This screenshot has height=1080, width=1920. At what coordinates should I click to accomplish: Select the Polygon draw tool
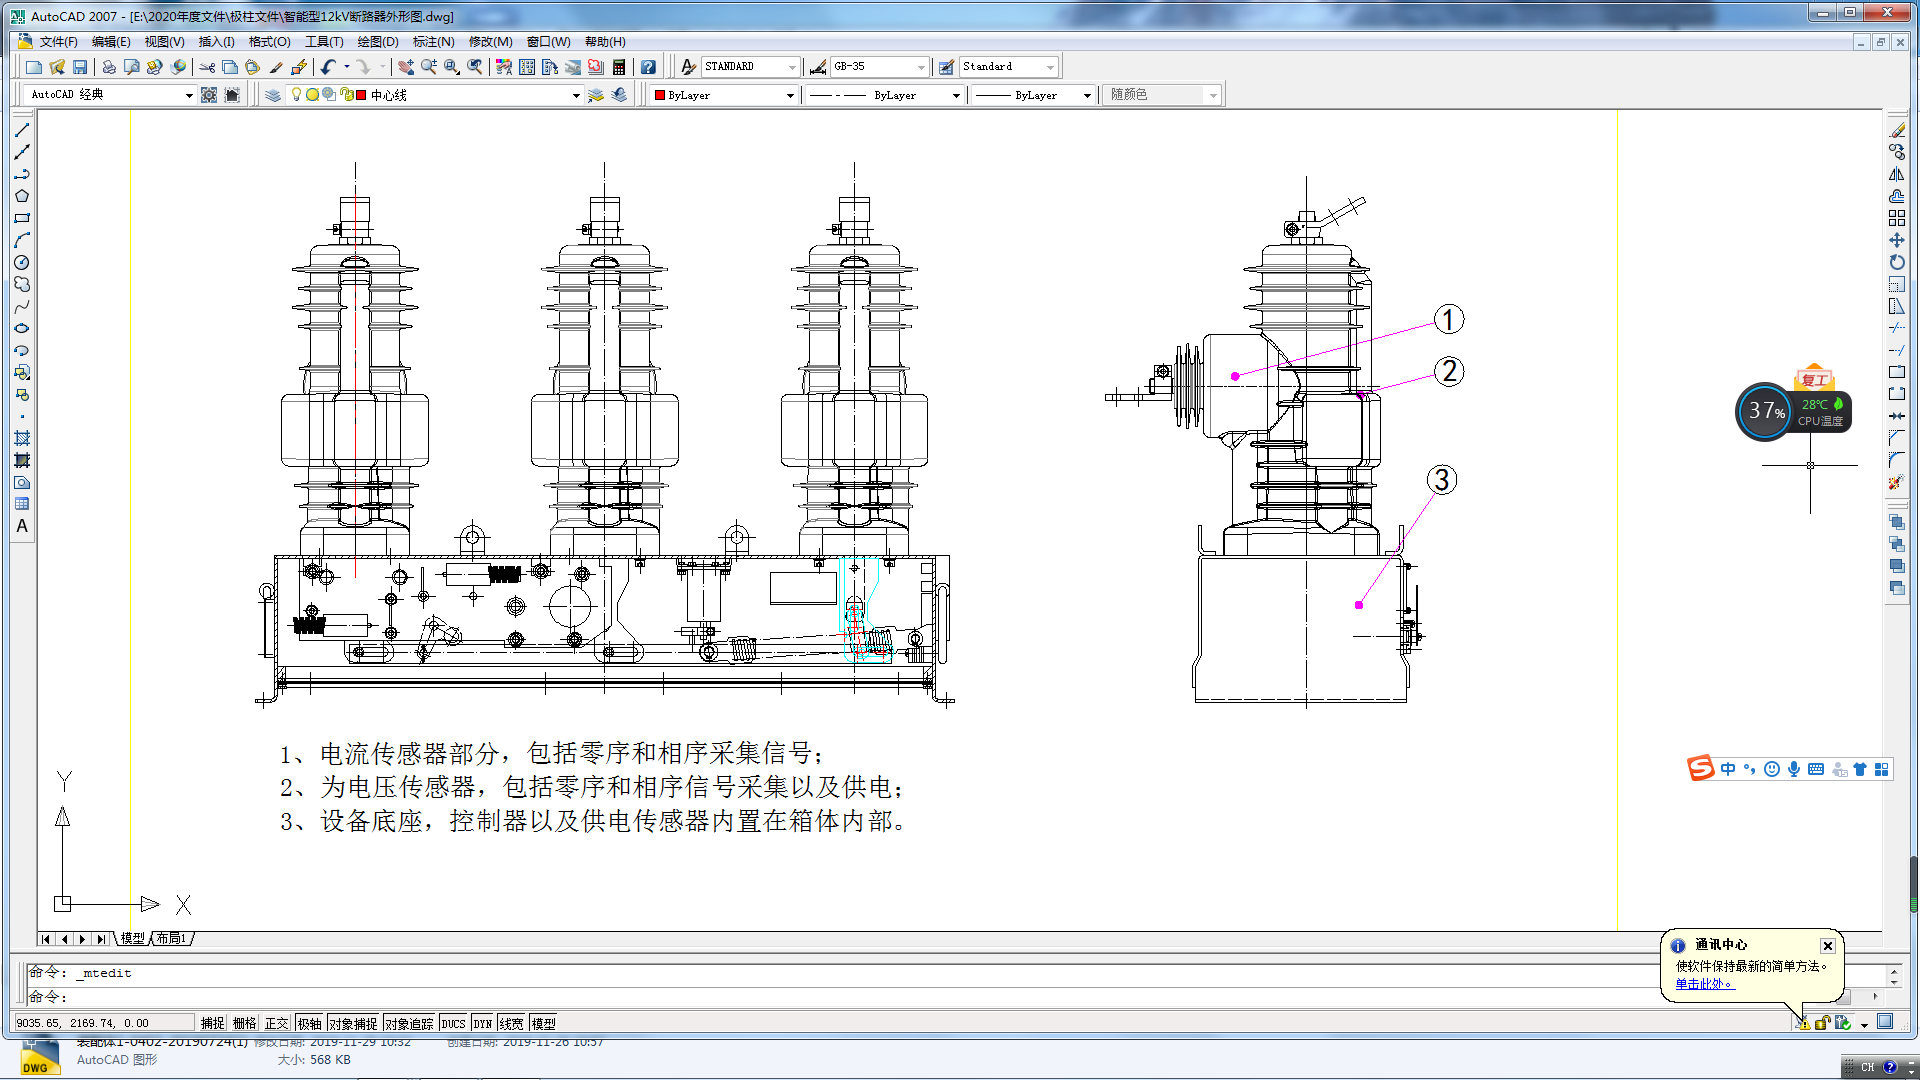[22, 196]
